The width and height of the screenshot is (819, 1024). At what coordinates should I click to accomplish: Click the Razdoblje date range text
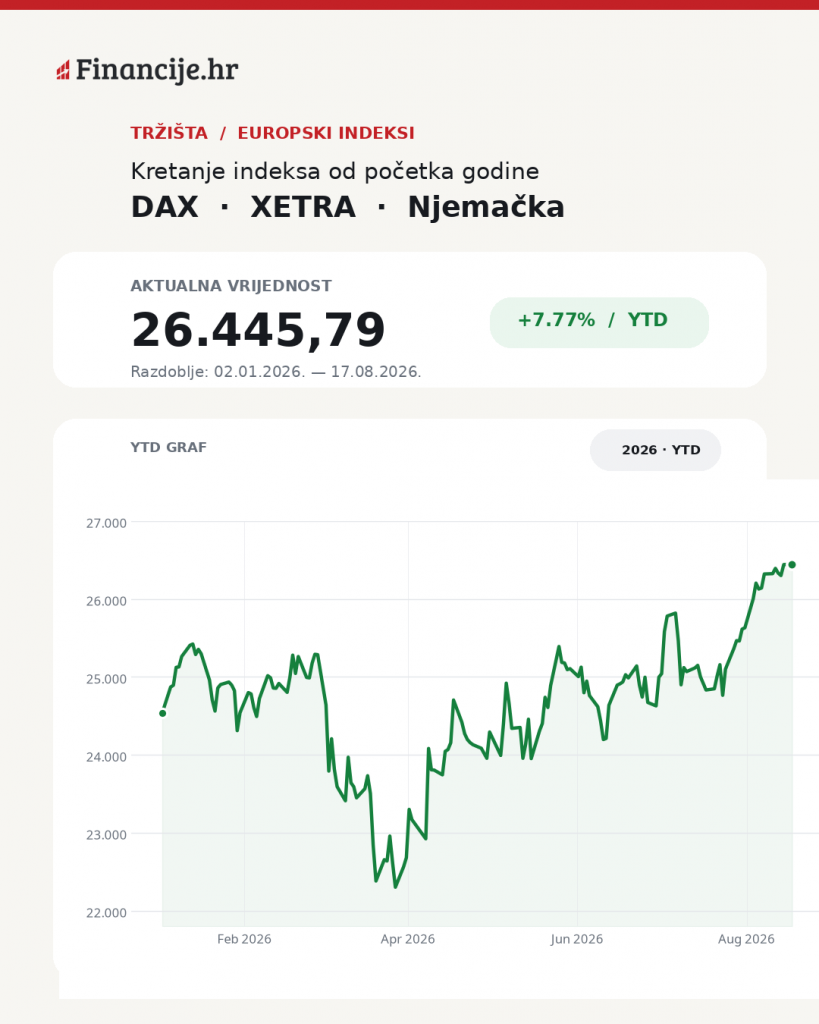[276, 372]
